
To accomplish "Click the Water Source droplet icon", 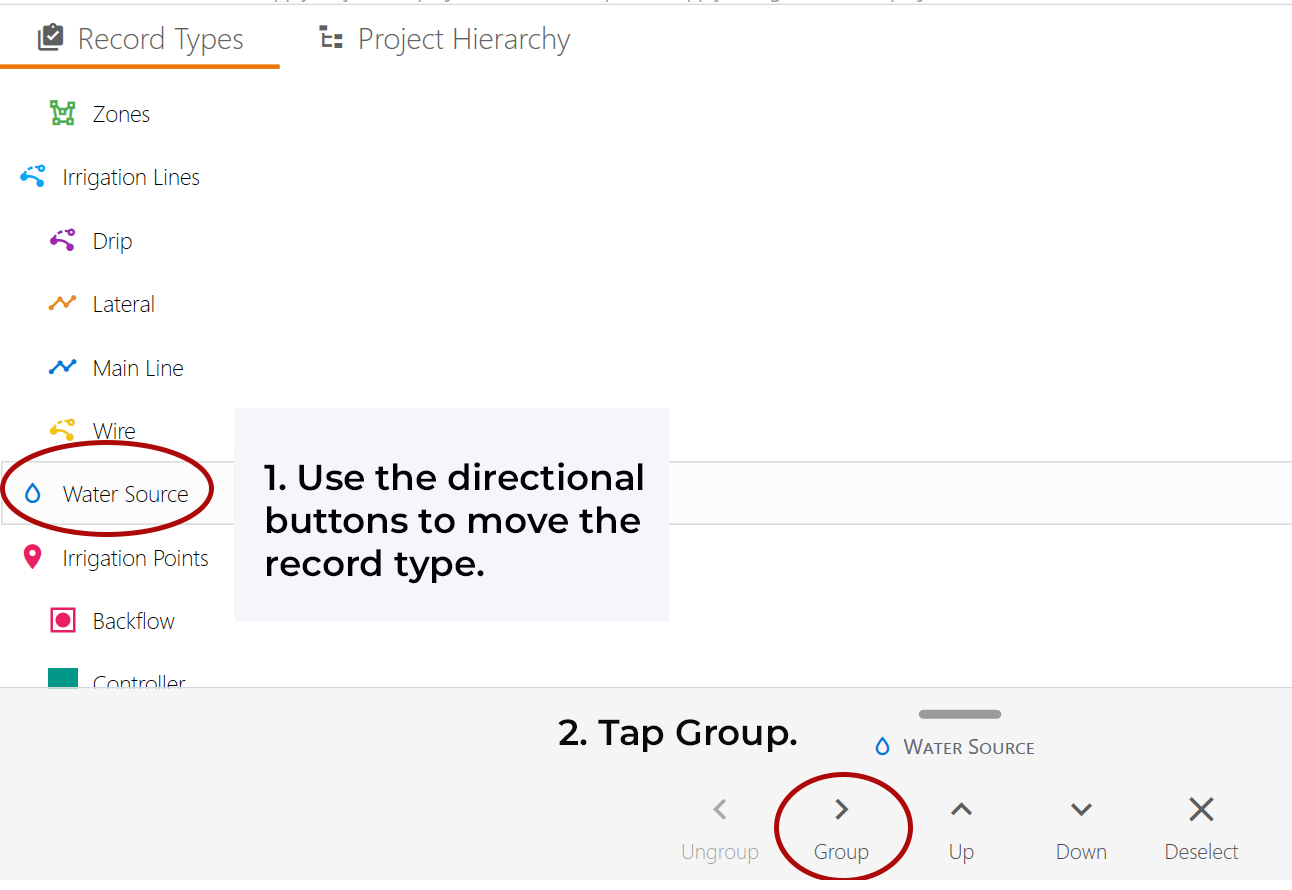I will pyautogui.click(x=33, y=494).
